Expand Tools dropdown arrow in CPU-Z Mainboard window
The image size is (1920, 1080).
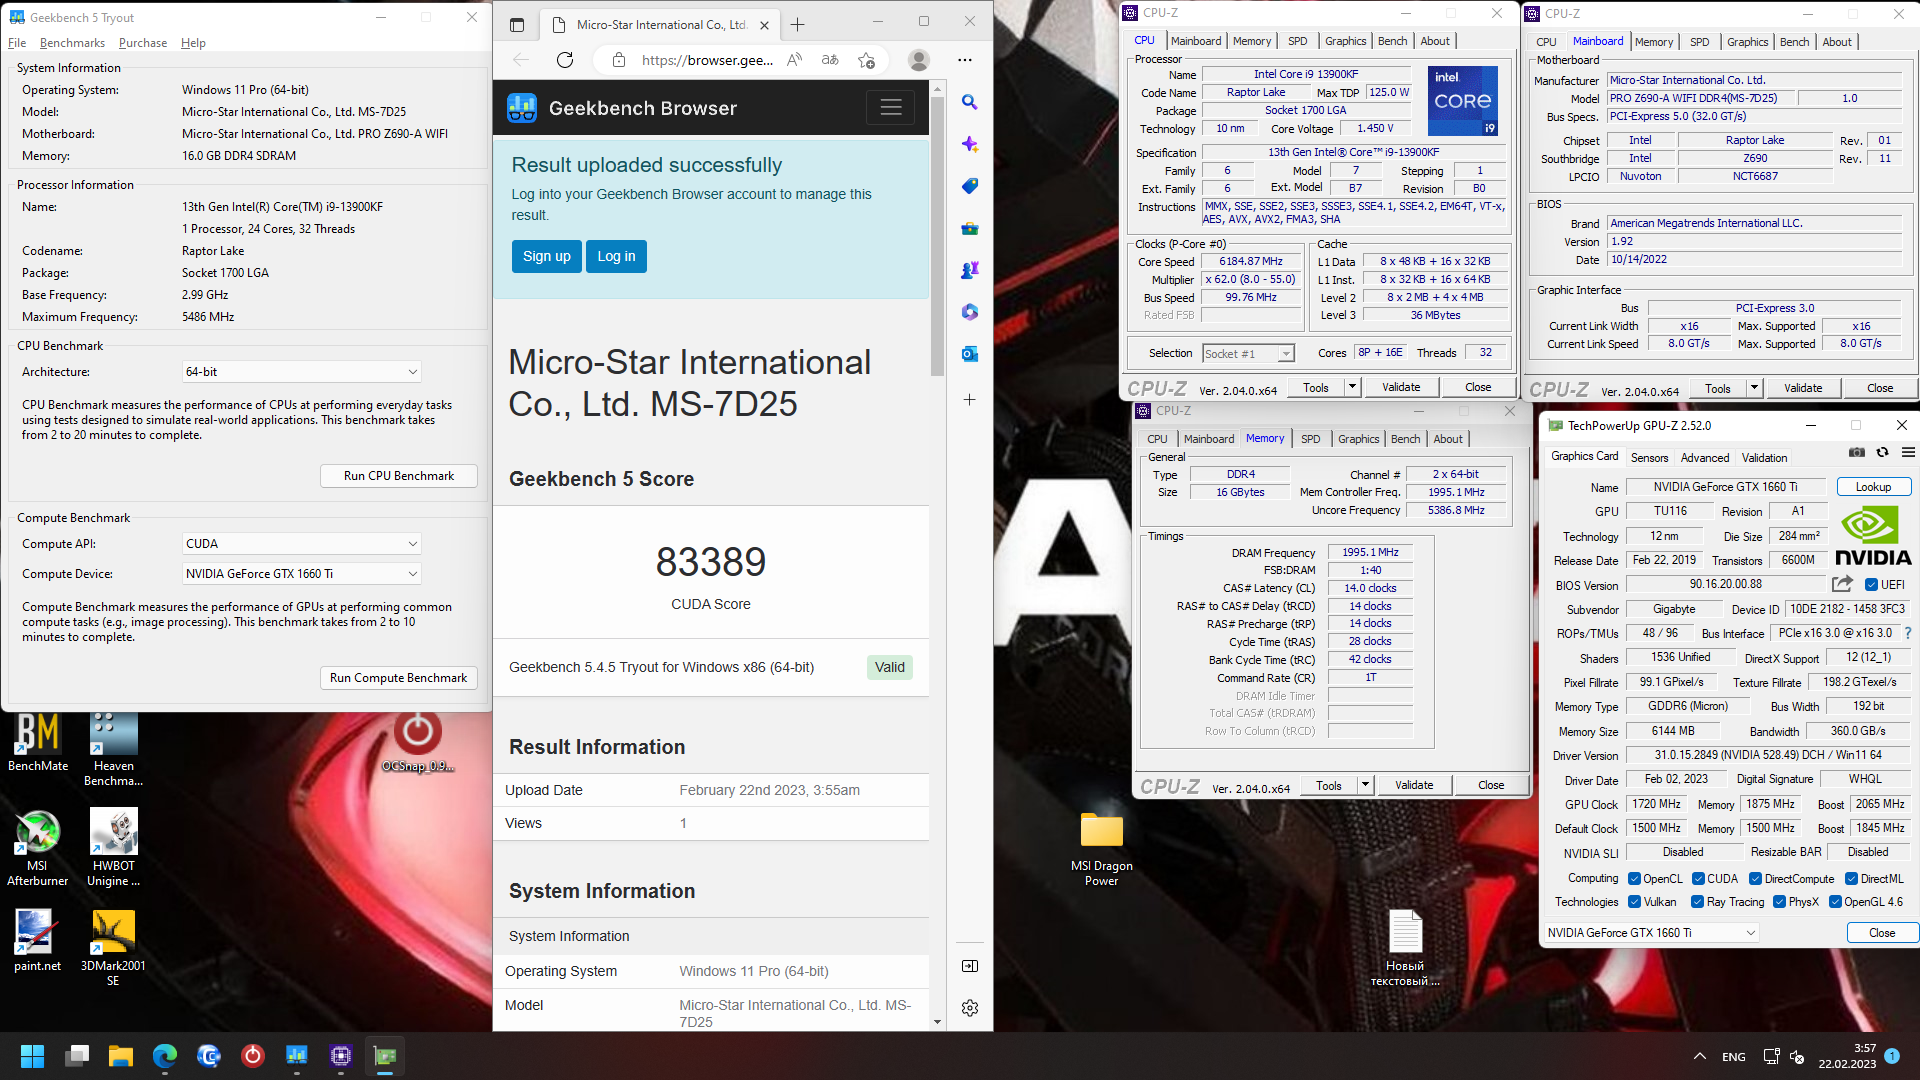(1754, 388)
